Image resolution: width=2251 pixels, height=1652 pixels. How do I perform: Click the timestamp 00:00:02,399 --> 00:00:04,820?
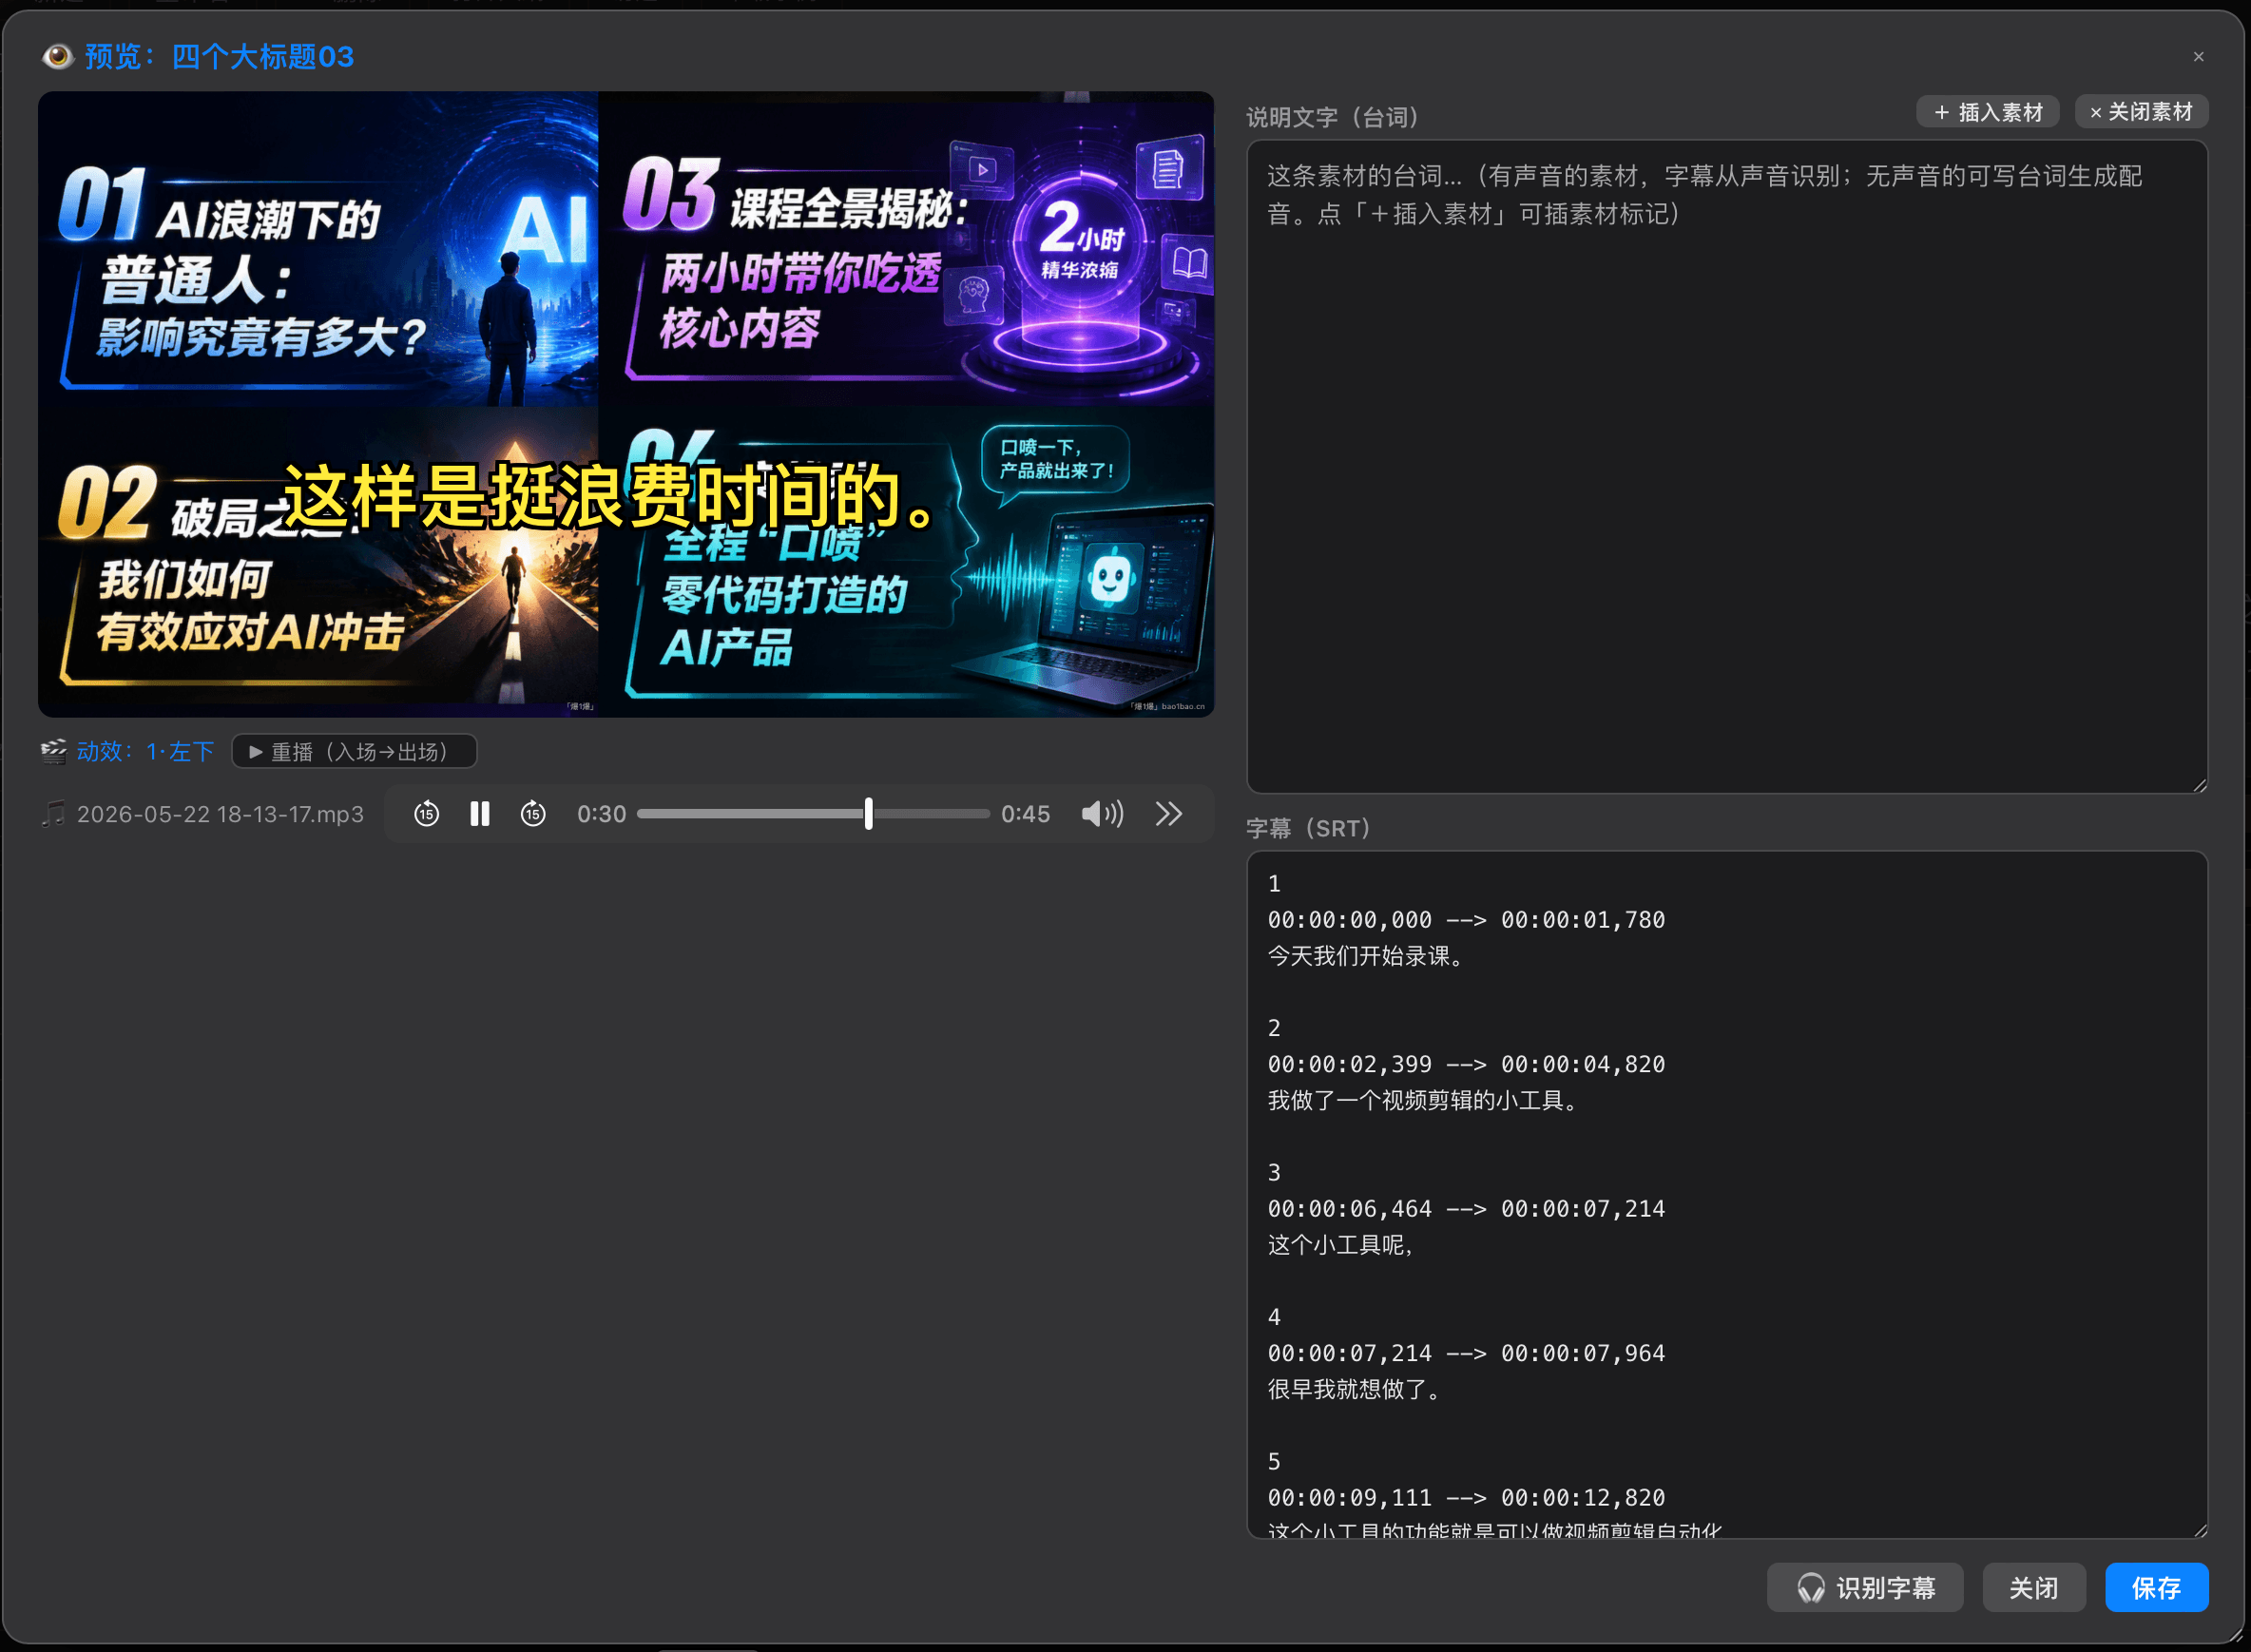click(x=1467, y=1064)
